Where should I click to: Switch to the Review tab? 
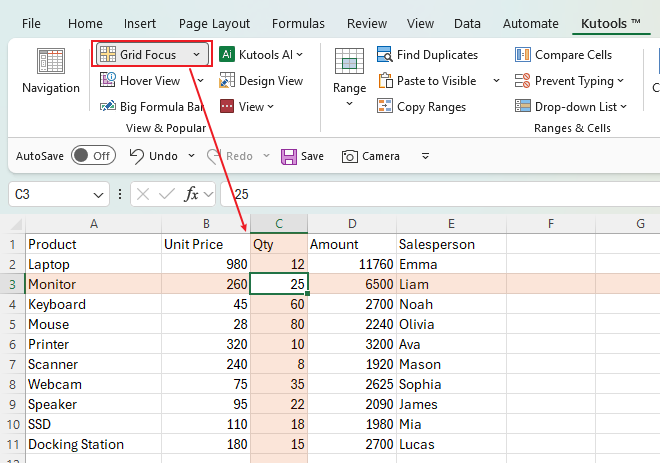point(367,24)
